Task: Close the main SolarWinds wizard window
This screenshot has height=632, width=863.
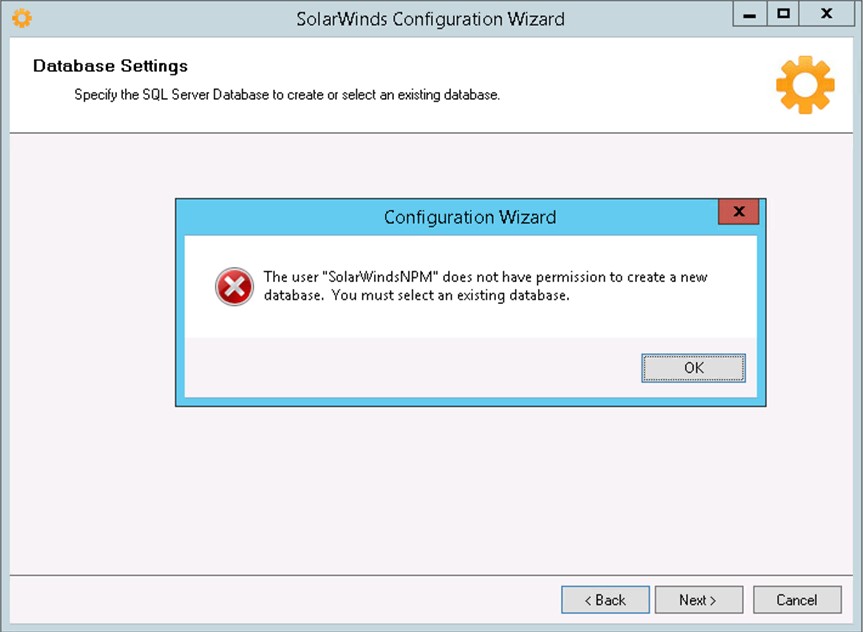Action: click(x=827, y=14)
